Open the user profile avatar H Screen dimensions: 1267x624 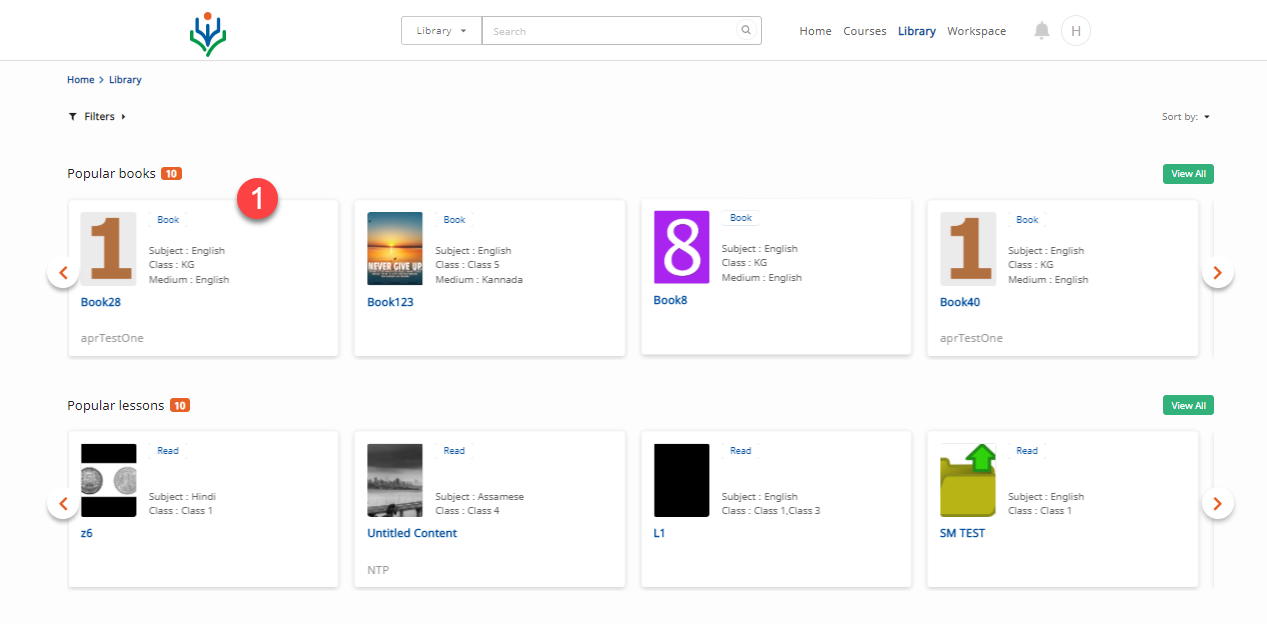click(1075, 31)
